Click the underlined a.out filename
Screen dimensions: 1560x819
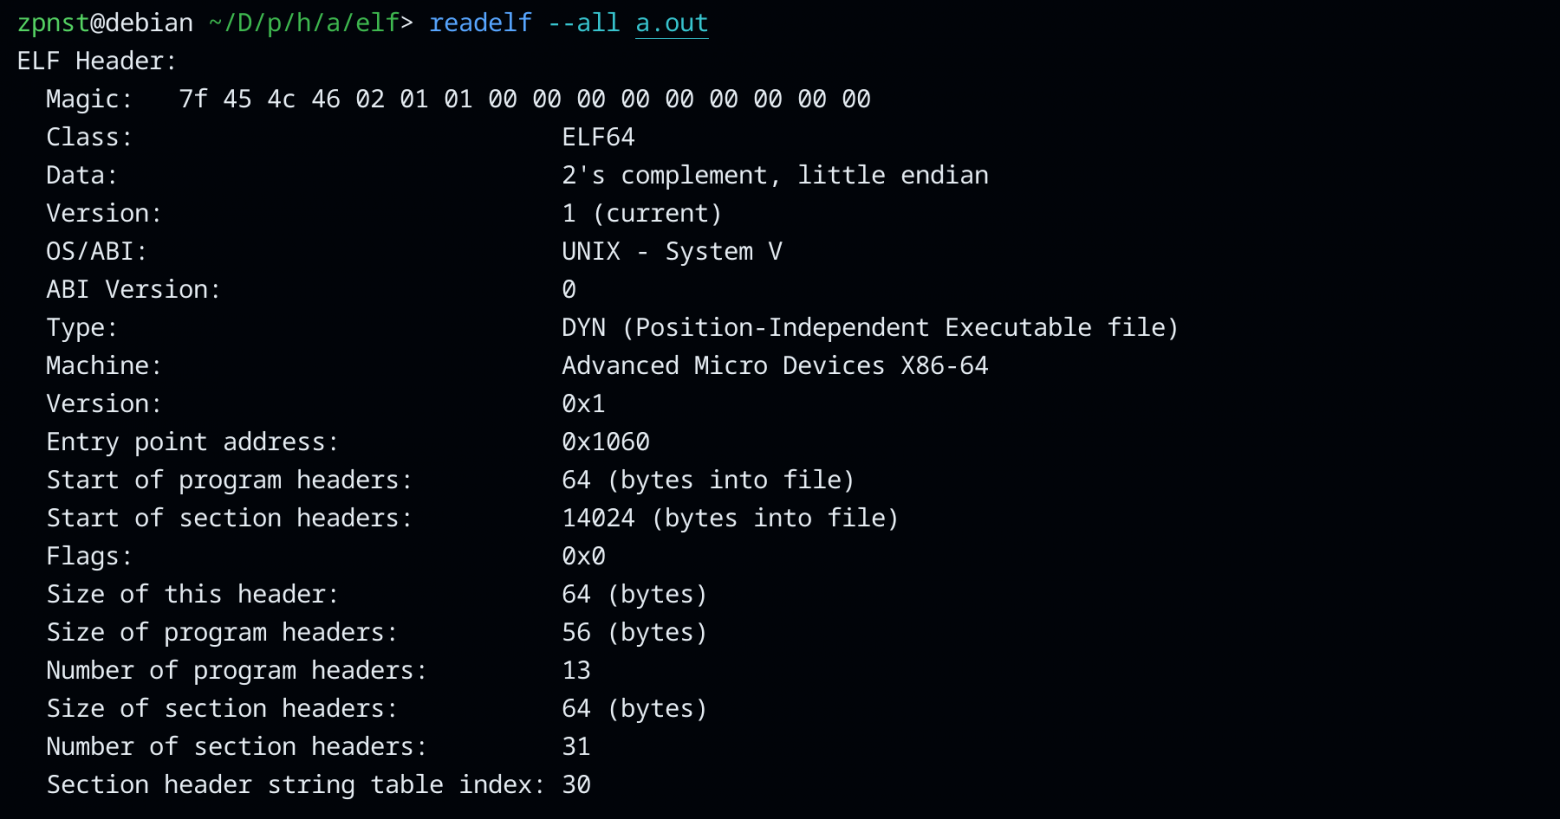pyautogui.click(x=671, y=23)
